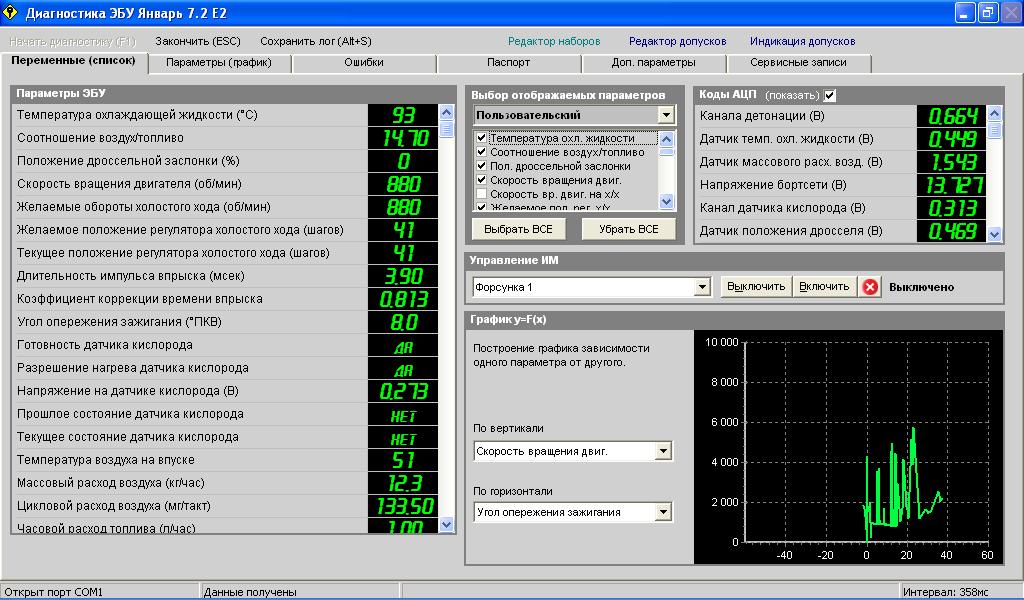
Task: Toggle the Коды АЦП (показать) checkbox
Action: point(830,95)
